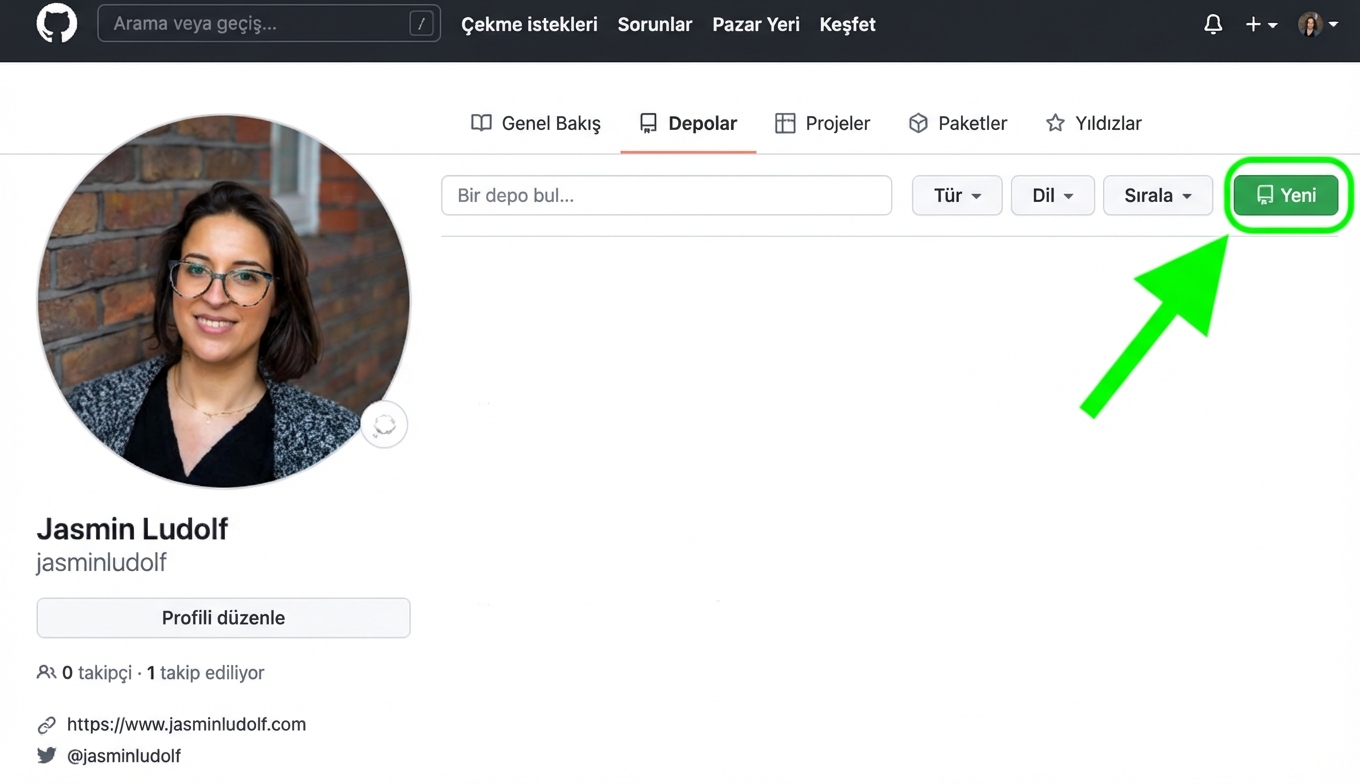This screenshot has width=1360, height=784.
Task: Open the status emoji editor on the avatar
Action: [x=384, y=424]
